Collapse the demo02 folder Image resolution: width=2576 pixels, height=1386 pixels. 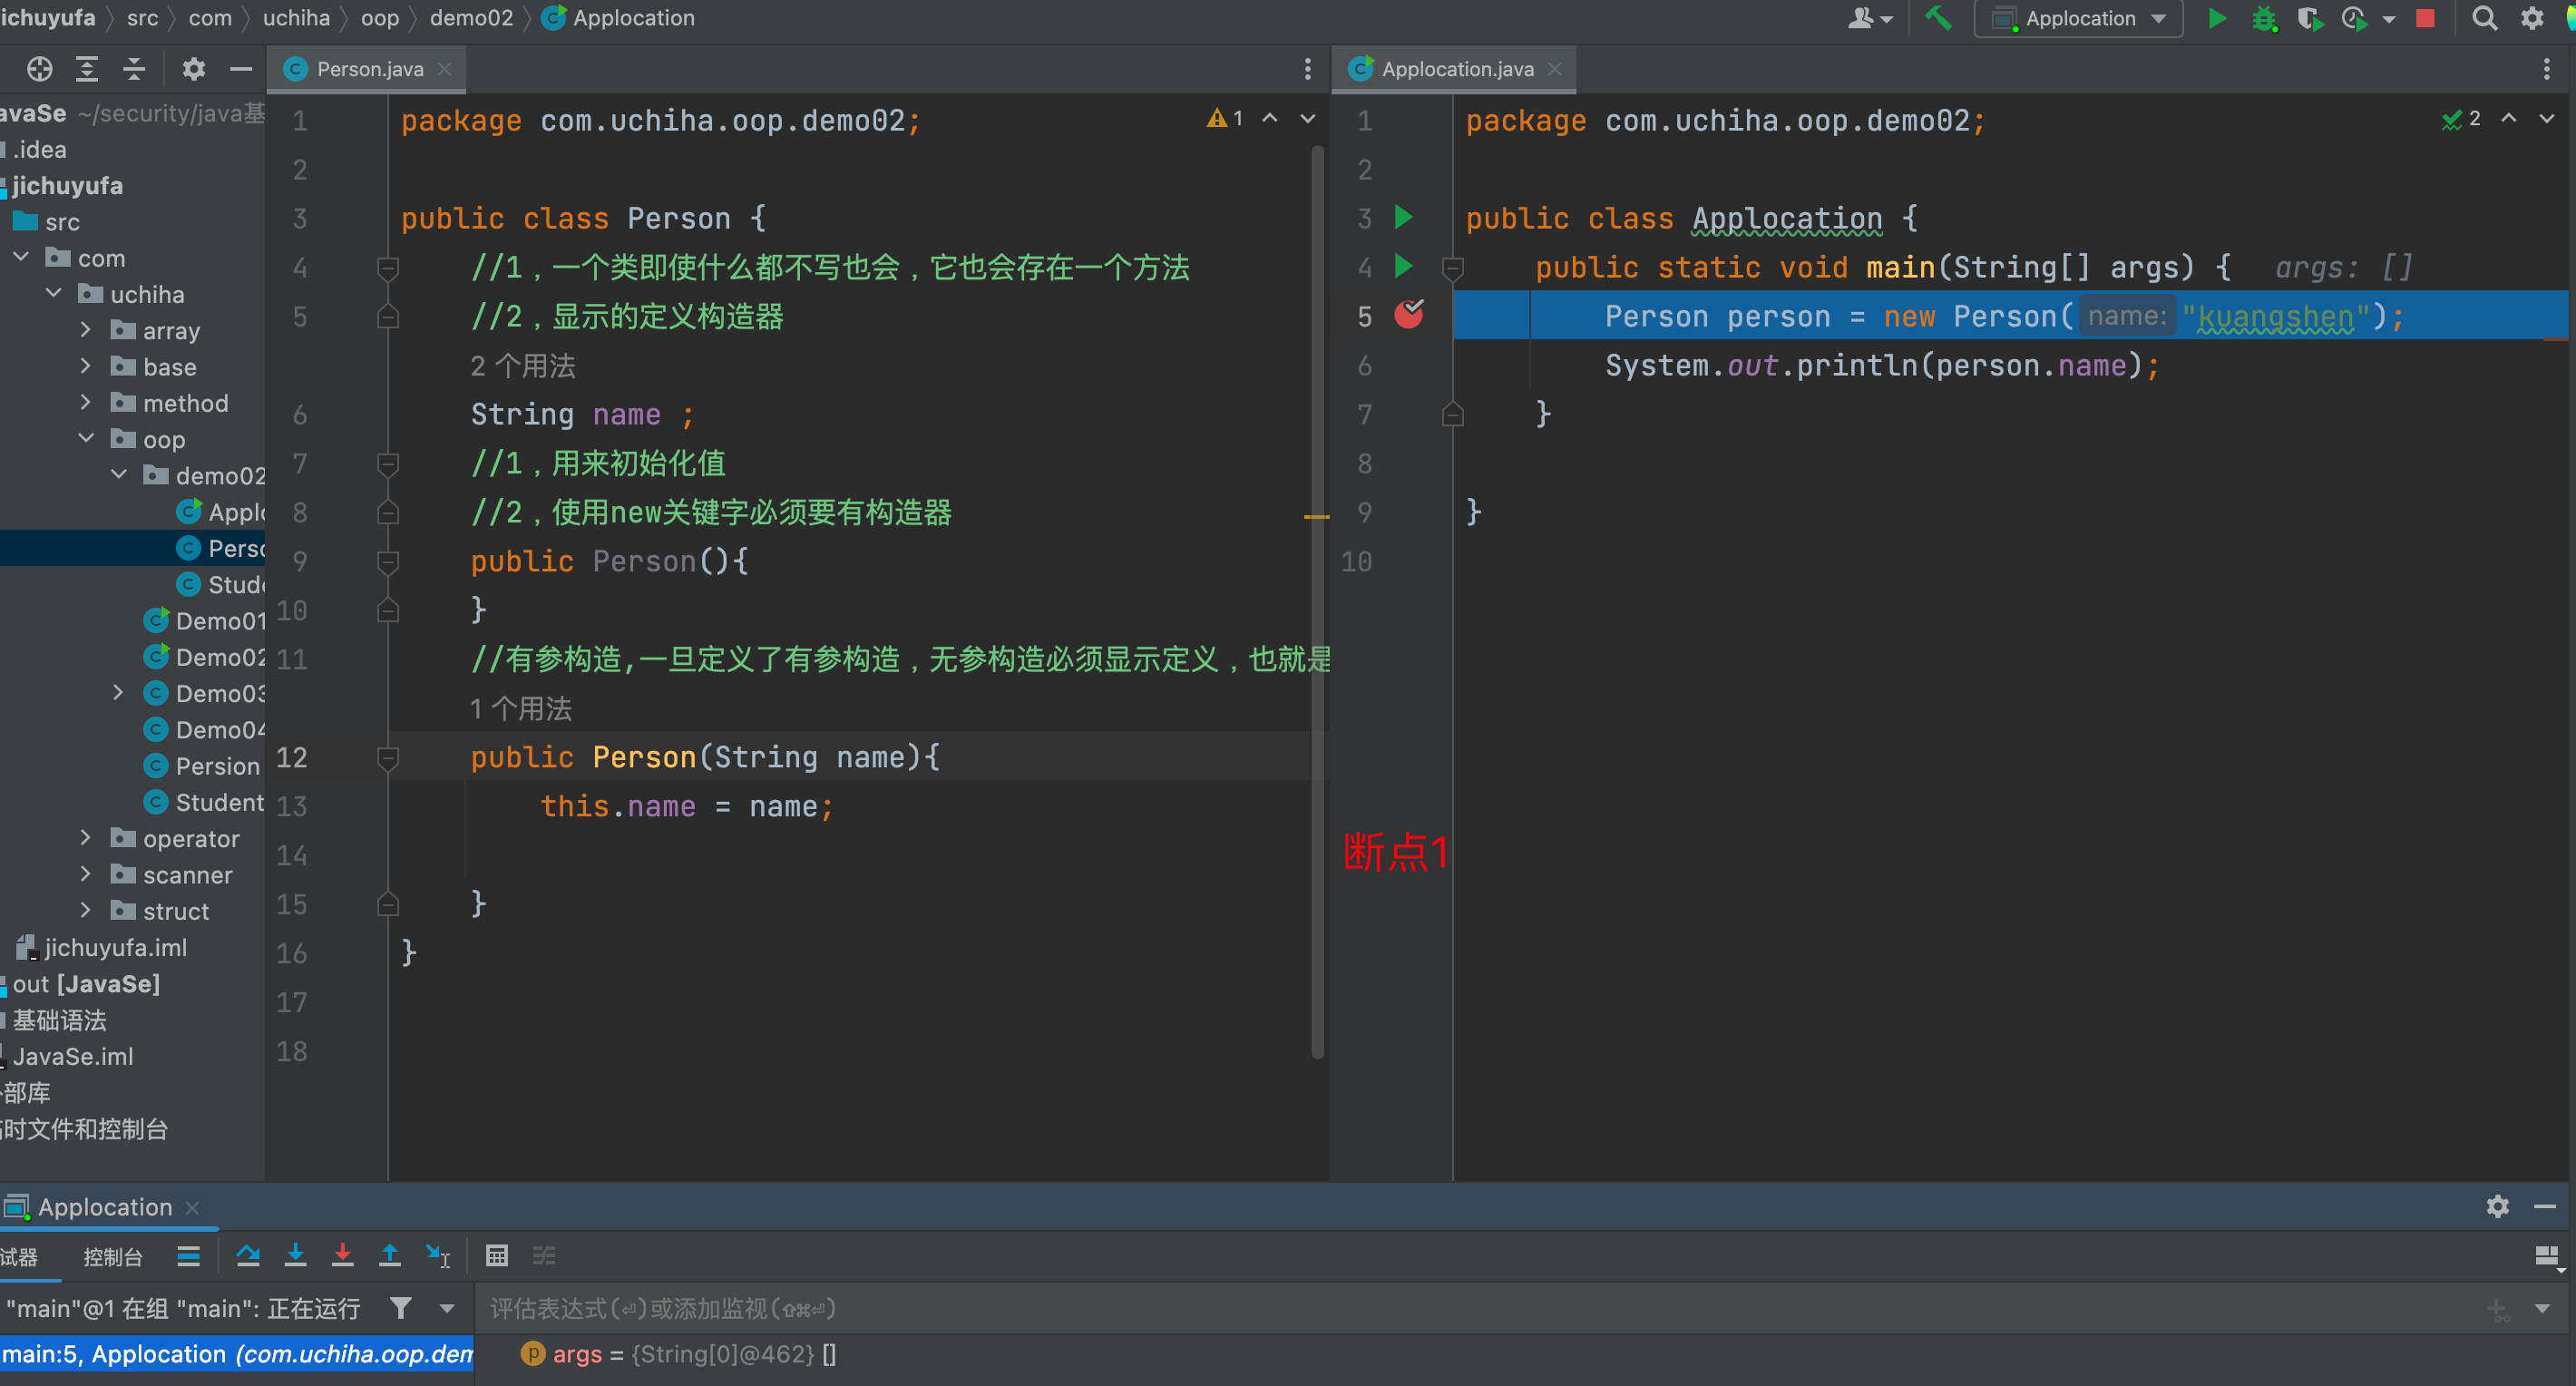[118, 475]
